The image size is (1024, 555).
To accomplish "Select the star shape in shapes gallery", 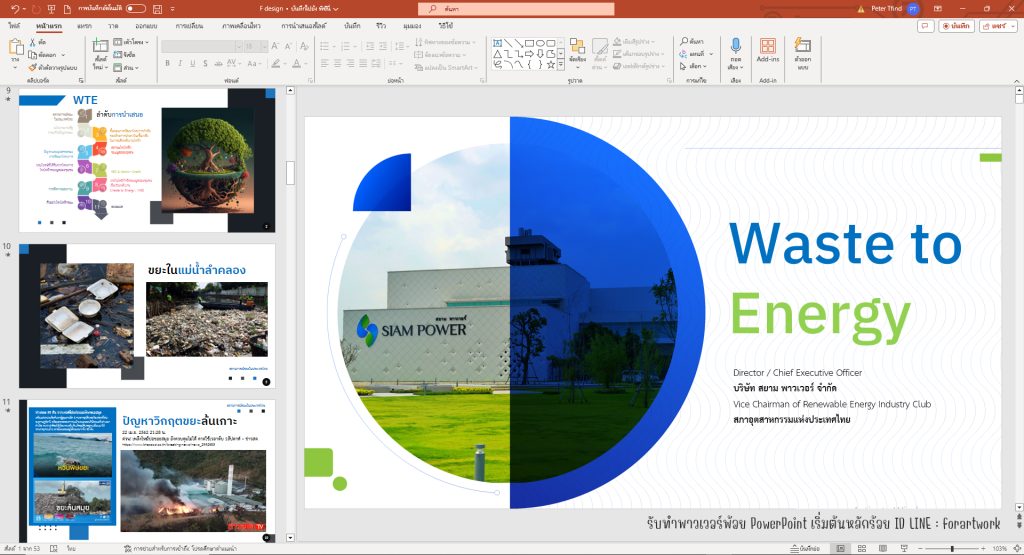I will pos(551,64).
